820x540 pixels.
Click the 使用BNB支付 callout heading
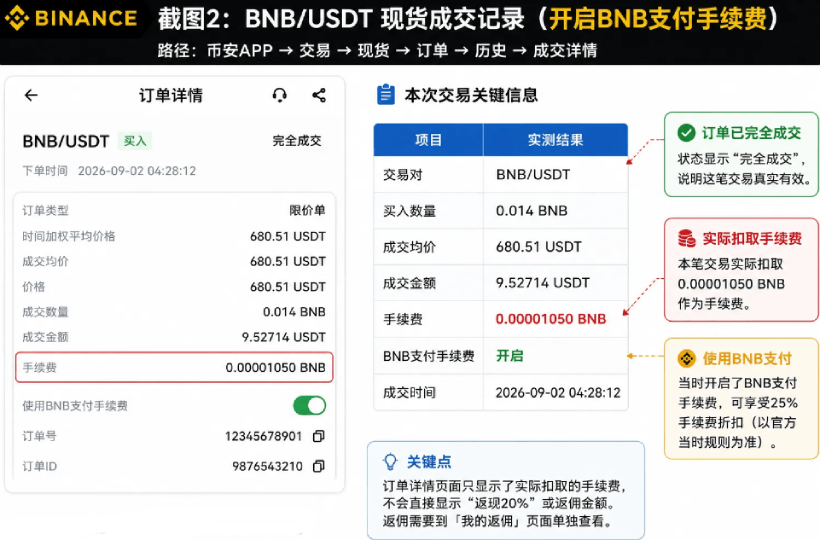(x=747, y=359)
